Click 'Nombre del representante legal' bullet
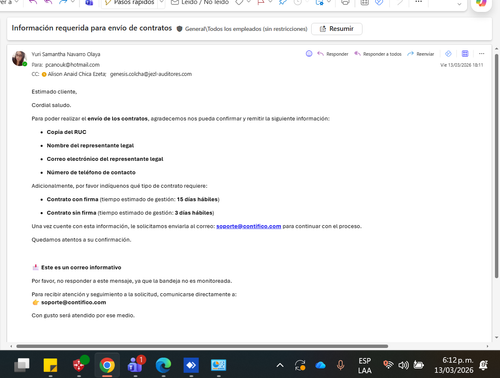Viewport: 500px width, 378px height. coord(90,145)
